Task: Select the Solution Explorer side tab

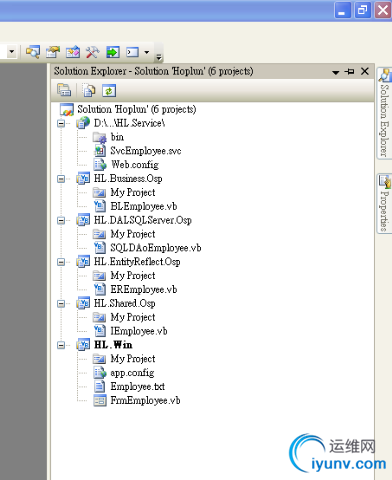Action: tap(384, 112)
